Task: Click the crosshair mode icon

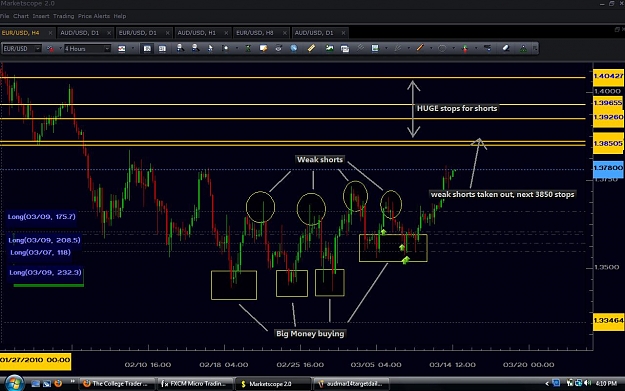Action: 226,48
